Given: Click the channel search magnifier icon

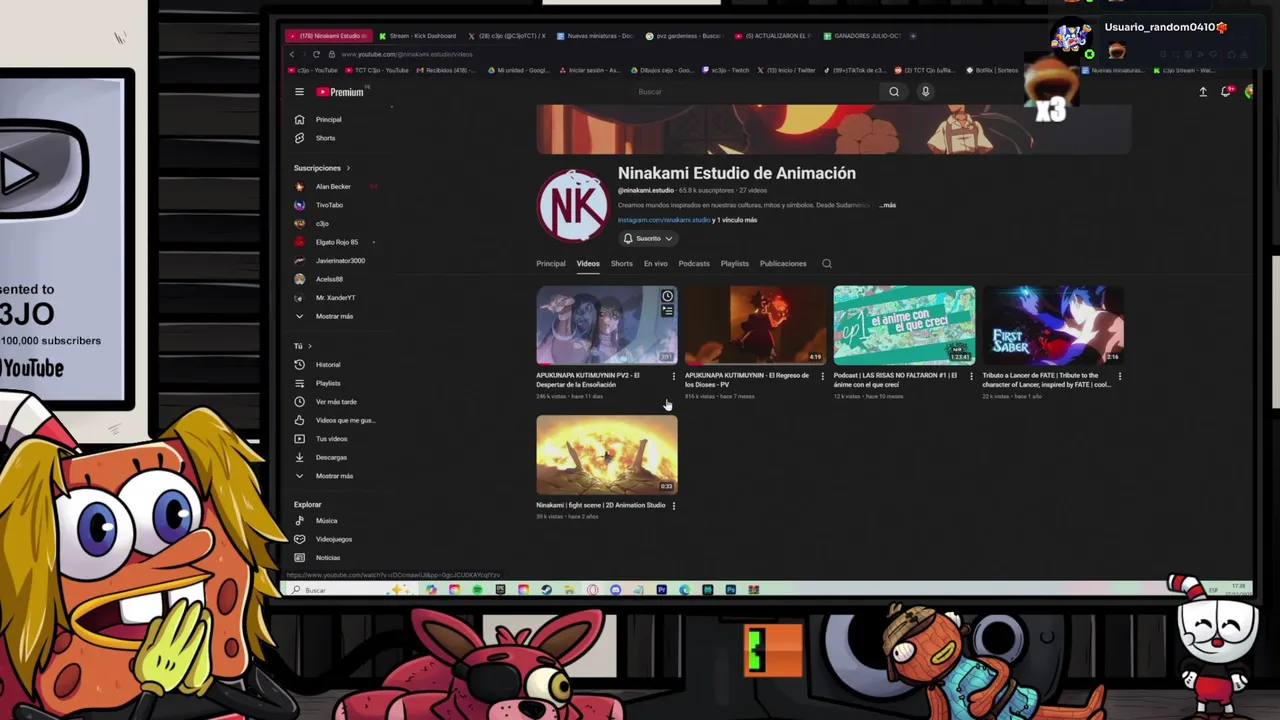Looking at the screenshot, I should pyautogui.click(x=827, y=264).
